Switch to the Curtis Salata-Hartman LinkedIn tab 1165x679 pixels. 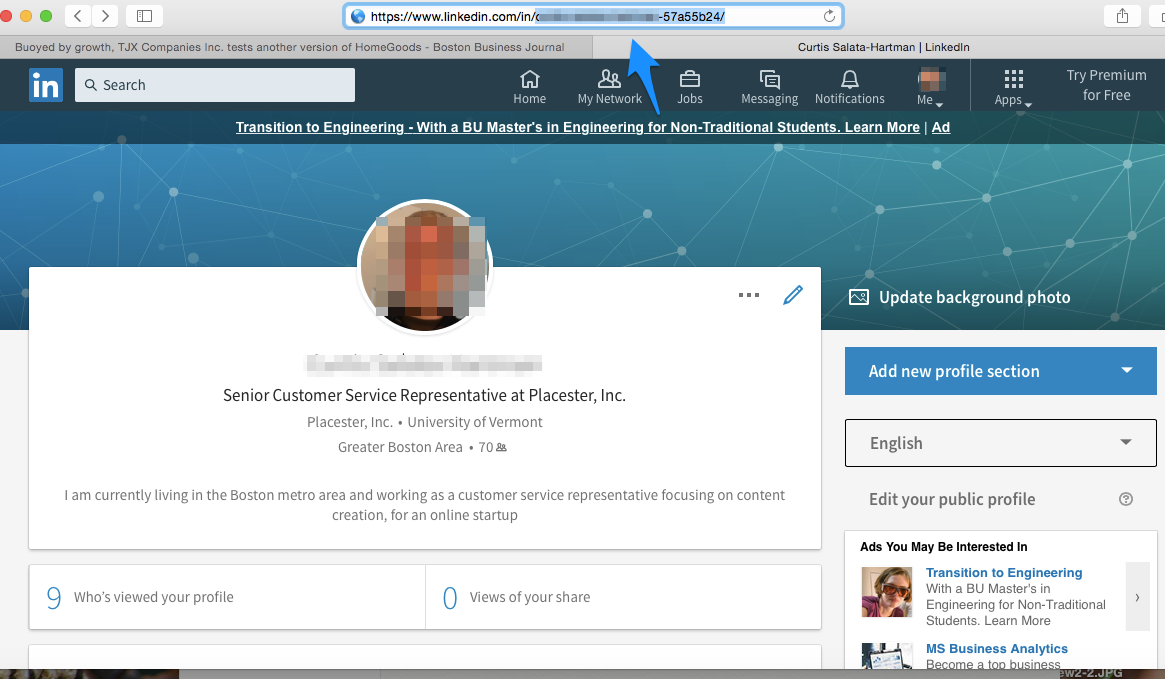(x=883, y=47)
